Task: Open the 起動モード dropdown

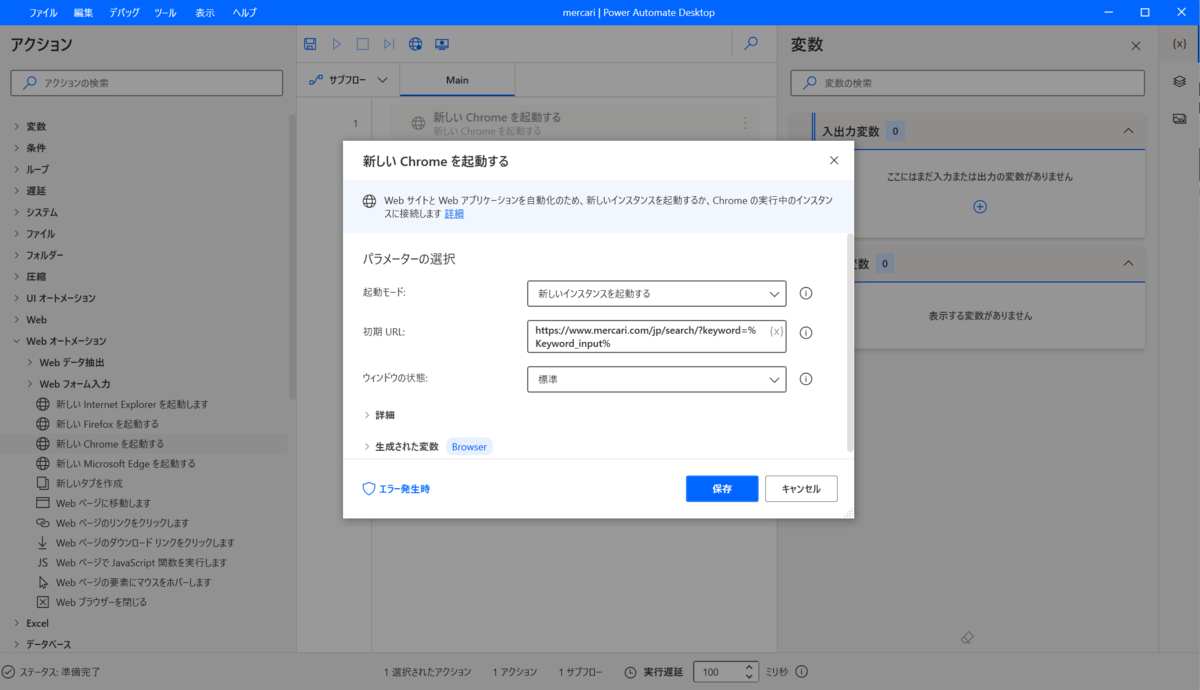Action: click(657, 294)
